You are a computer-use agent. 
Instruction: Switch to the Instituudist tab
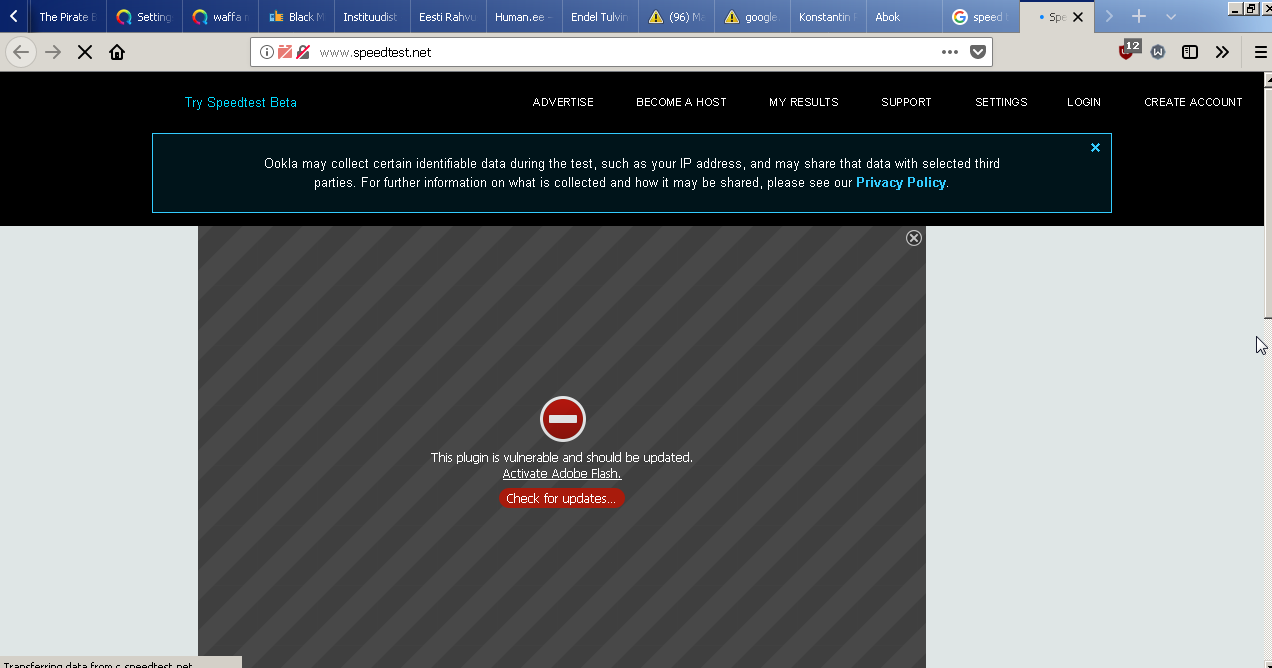click(372, 17)
